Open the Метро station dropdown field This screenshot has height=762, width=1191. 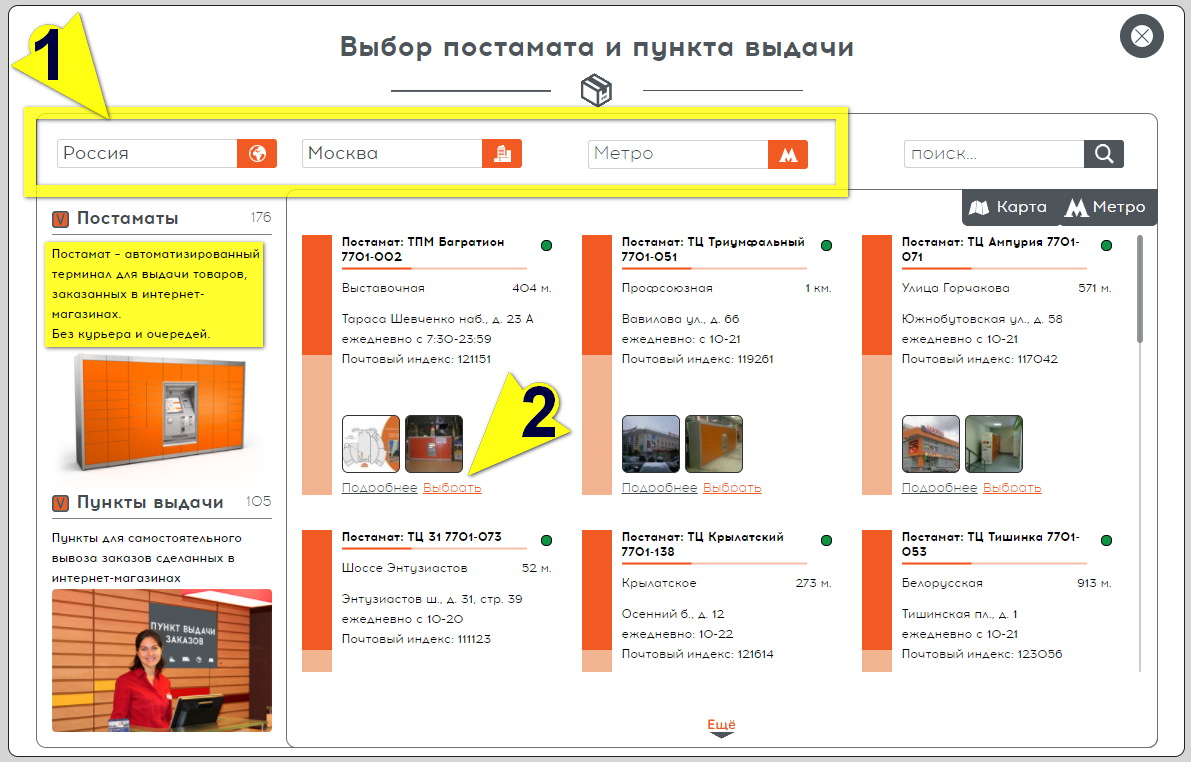(677, 154)
